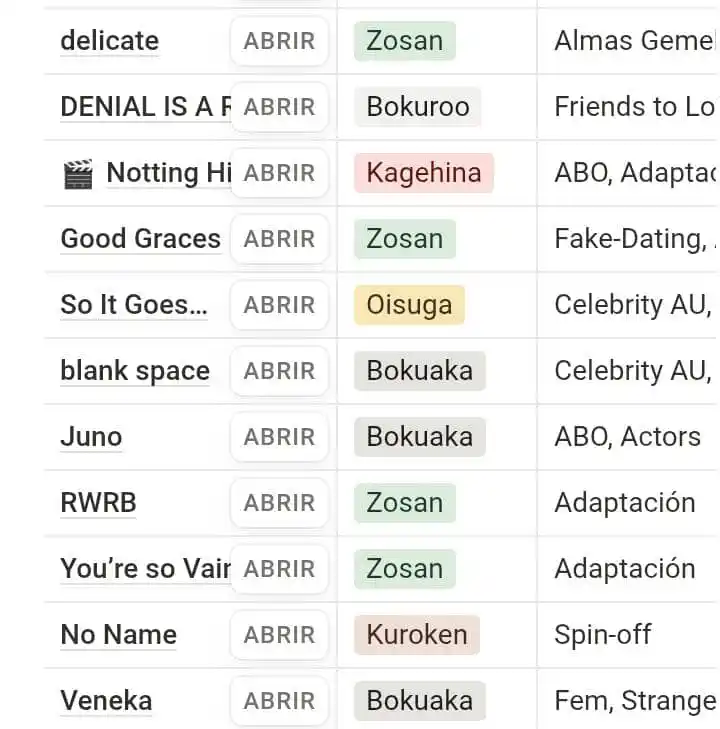Screen dimensions: 720x729
Task: Open the delicate row with ABRIR
Action: pos(279,41)
